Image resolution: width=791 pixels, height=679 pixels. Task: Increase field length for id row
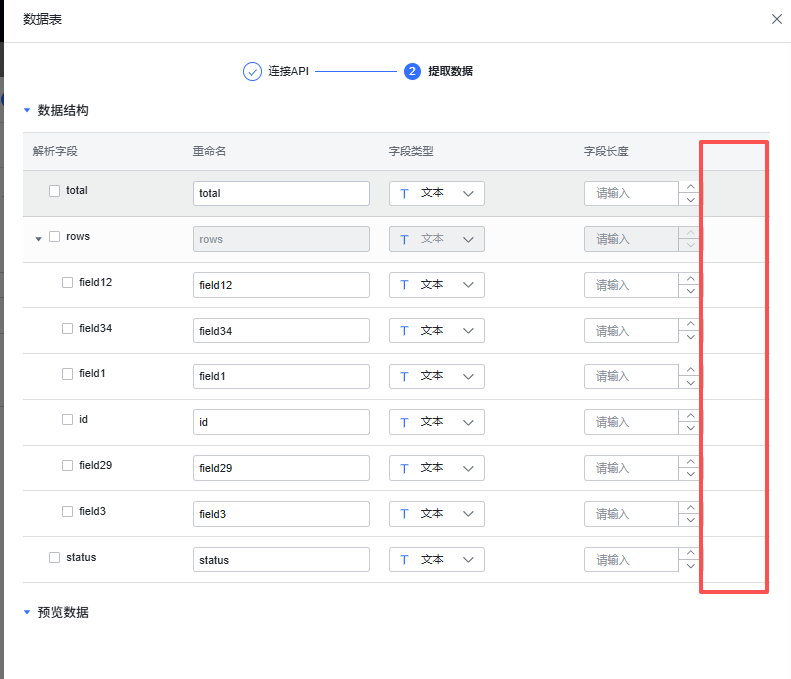click(691, 416)
